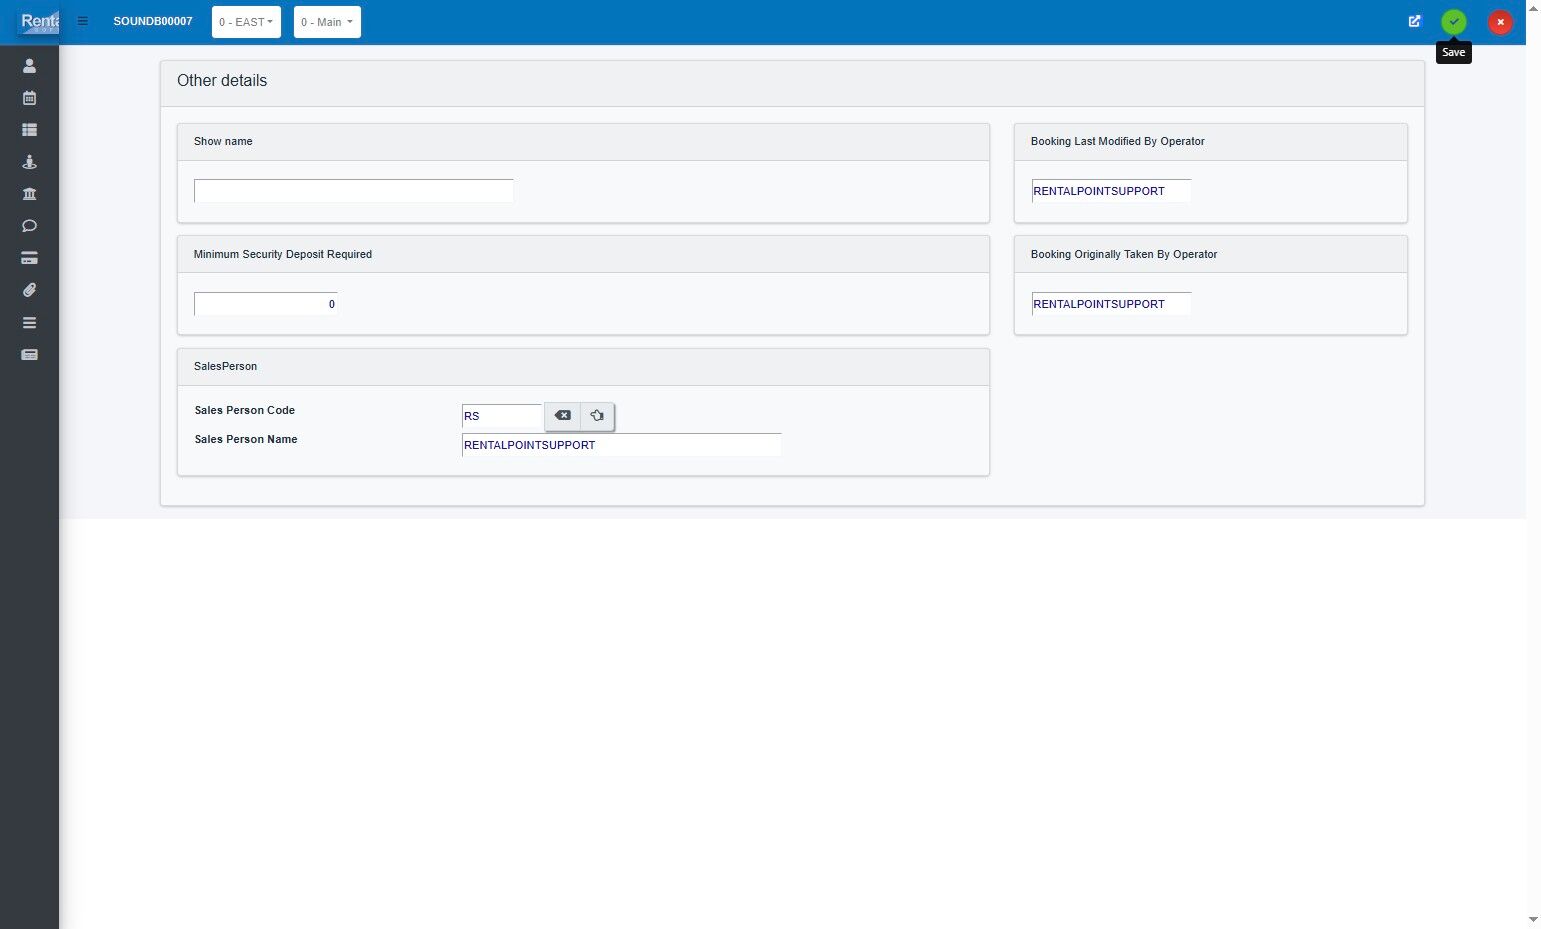
Task: Expand the 0 - Main dropdown
Action: (327, 22)
